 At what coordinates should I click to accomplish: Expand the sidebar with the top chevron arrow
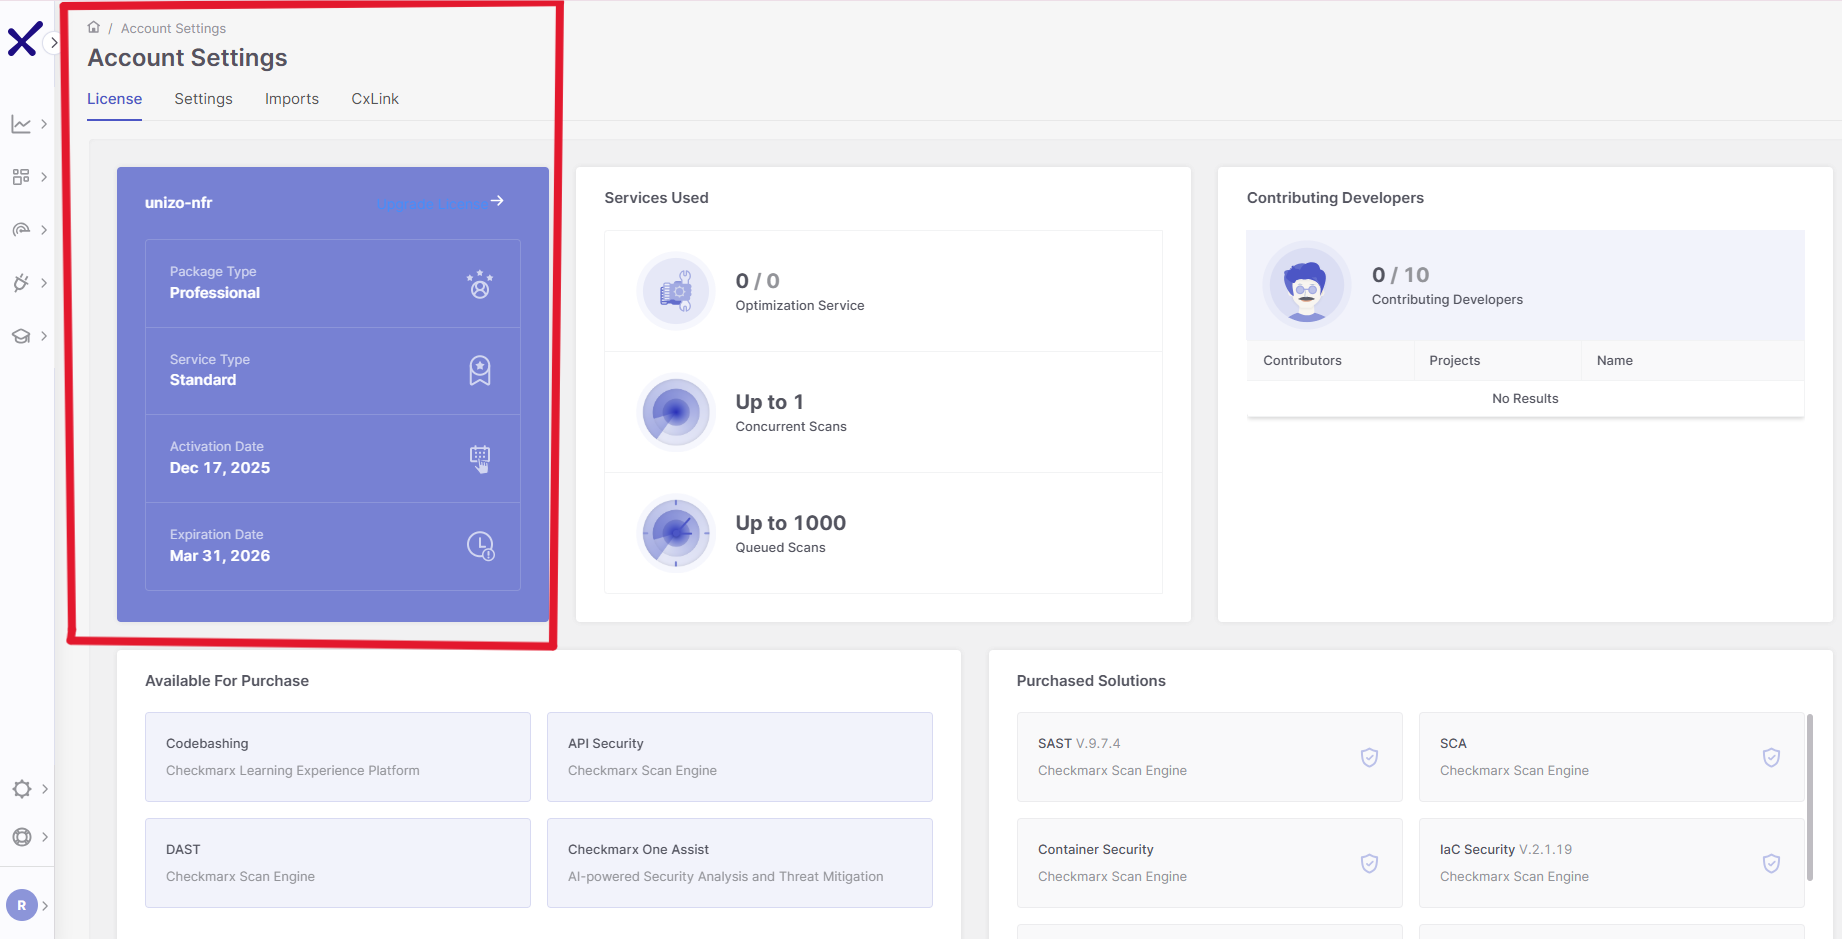55,43
